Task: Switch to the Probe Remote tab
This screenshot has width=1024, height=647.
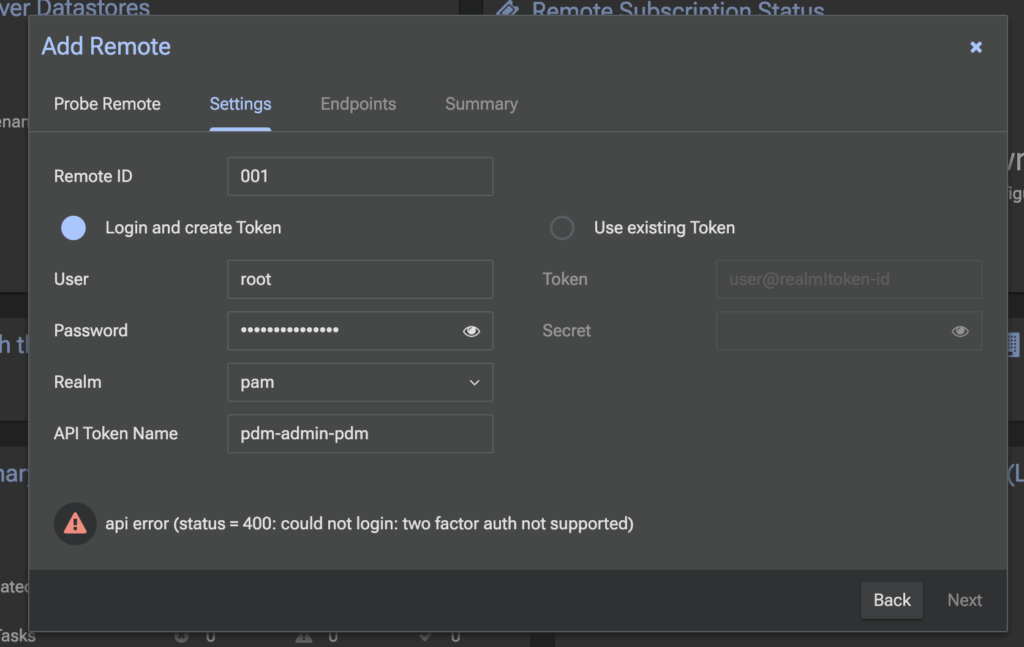Action: click(x=107, y=104)
